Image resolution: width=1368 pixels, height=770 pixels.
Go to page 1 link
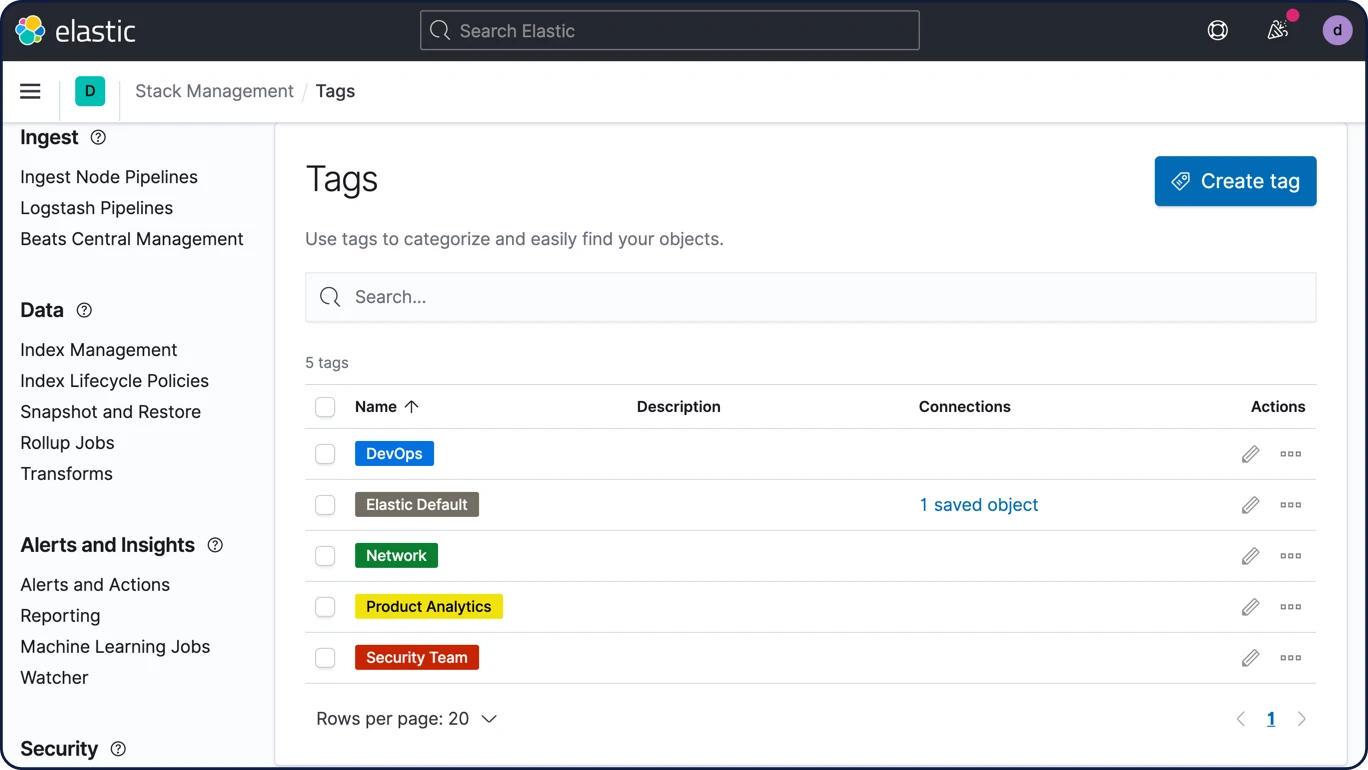pos(1271,719)
